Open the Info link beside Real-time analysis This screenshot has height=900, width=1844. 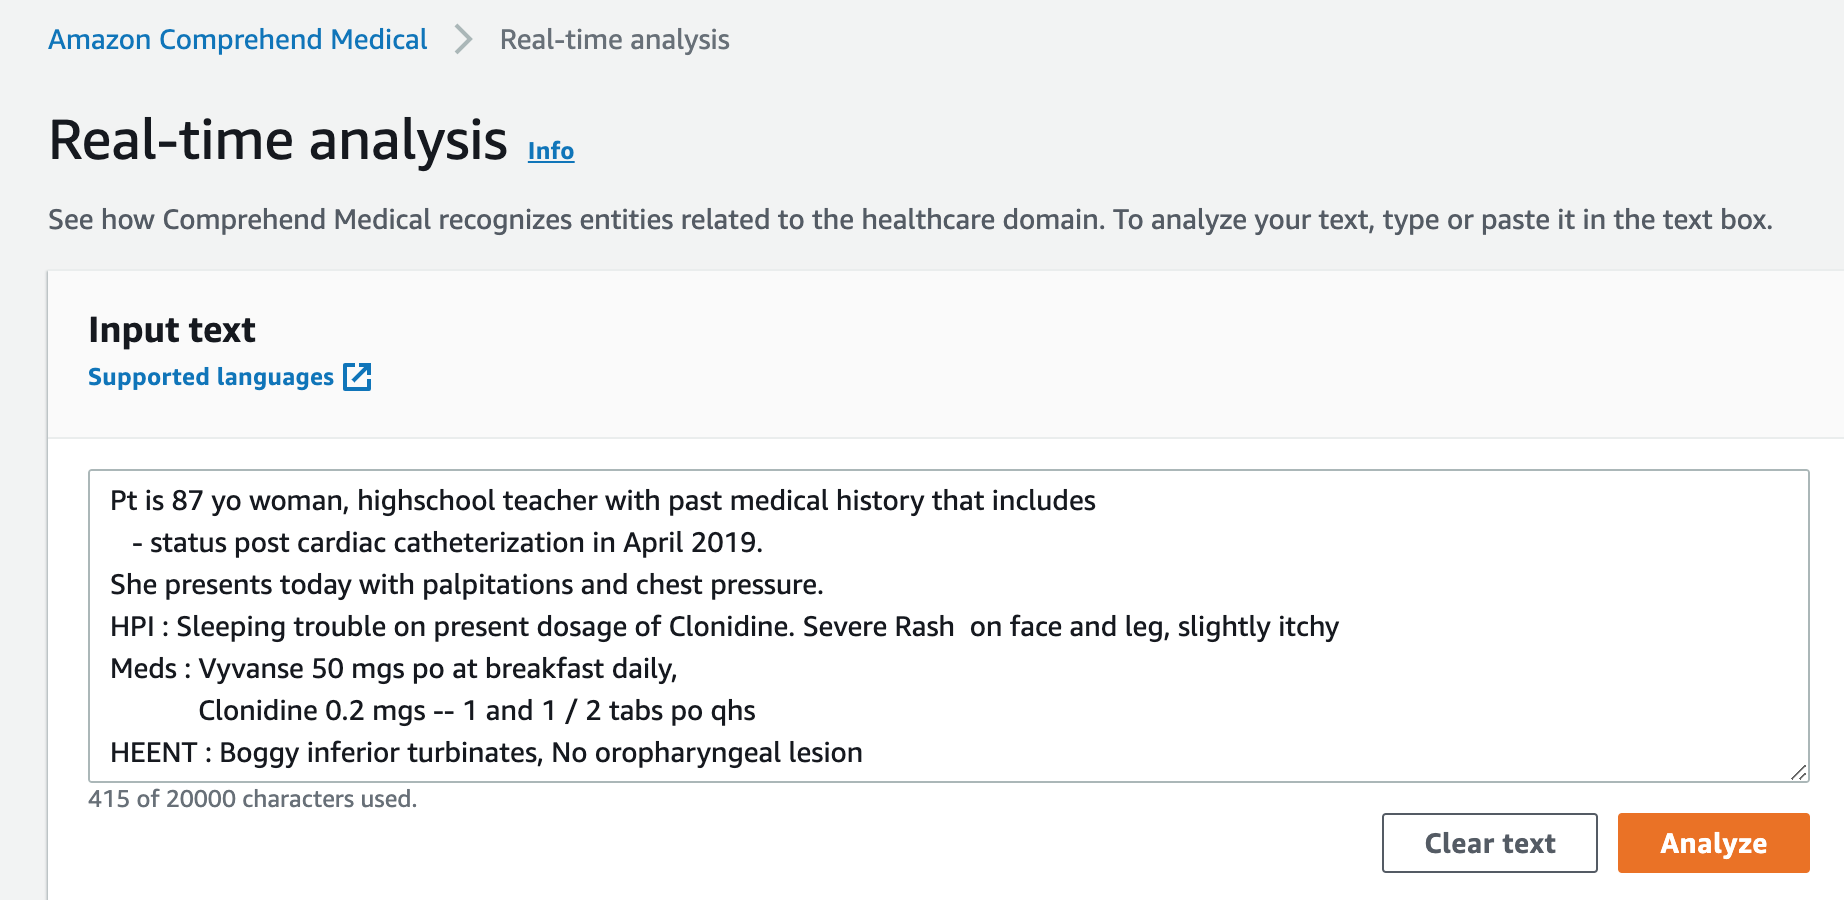tap(550, 152)
